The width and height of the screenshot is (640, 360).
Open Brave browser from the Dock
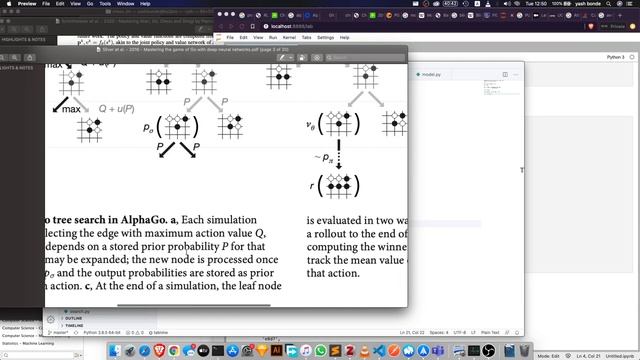159,350
